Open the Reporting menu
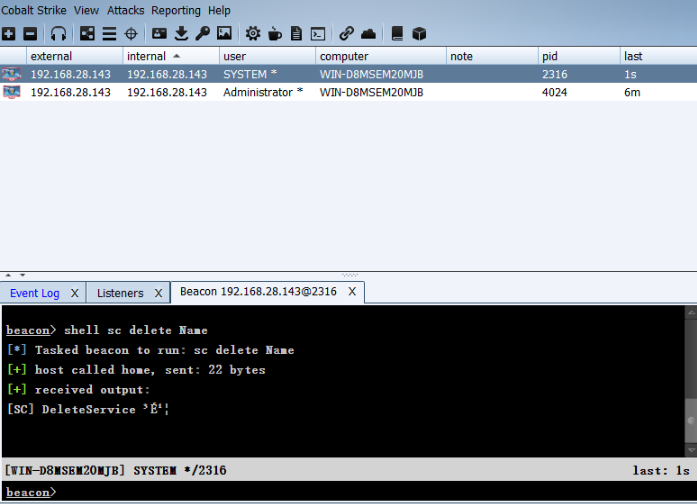 point(176,10)
